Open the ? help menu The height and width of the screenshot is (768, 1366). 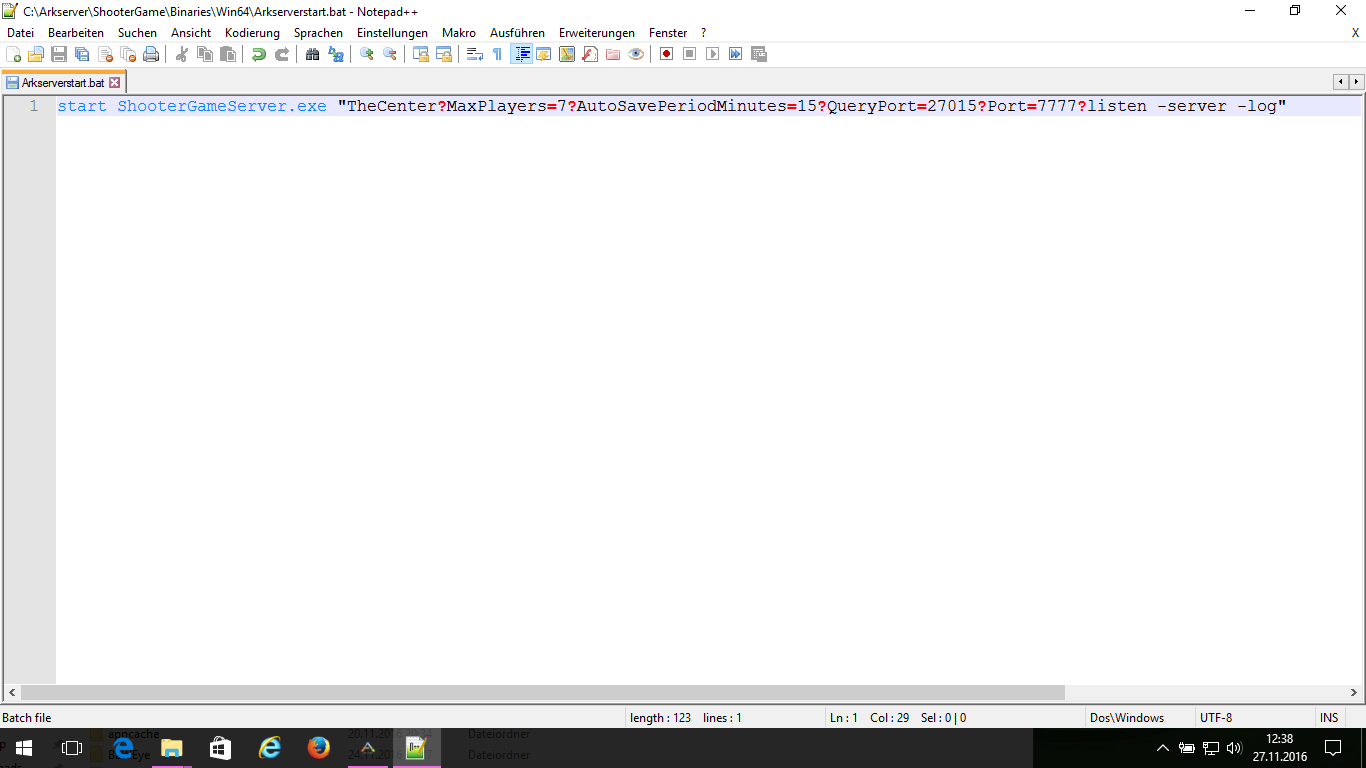(x=703, y=33)
